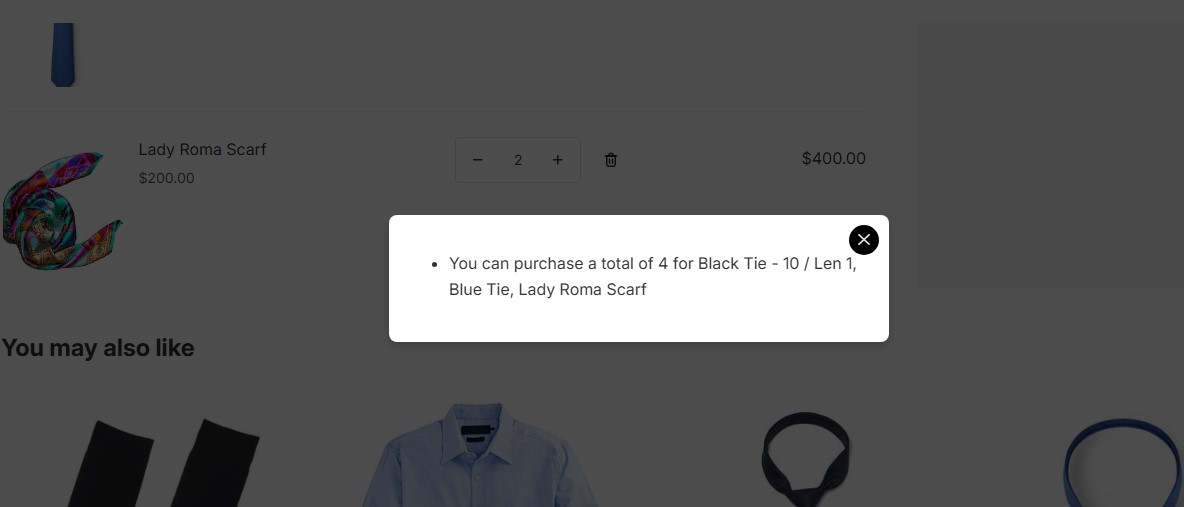
Task: Click the scarf quantity input field
Action: 518,160
